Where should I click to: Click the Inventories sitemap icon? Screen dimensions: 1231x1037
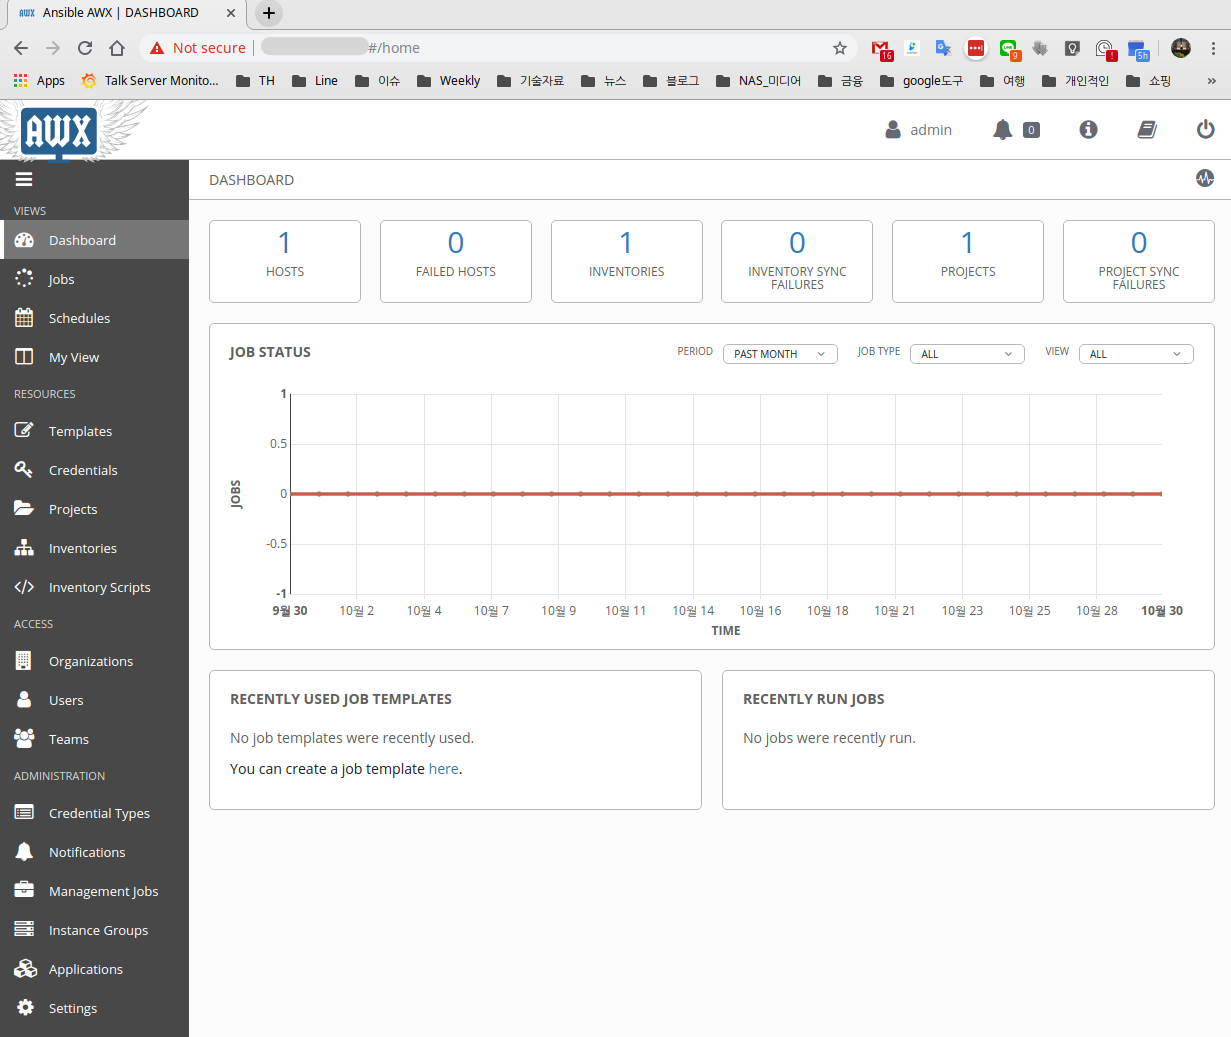24,548
